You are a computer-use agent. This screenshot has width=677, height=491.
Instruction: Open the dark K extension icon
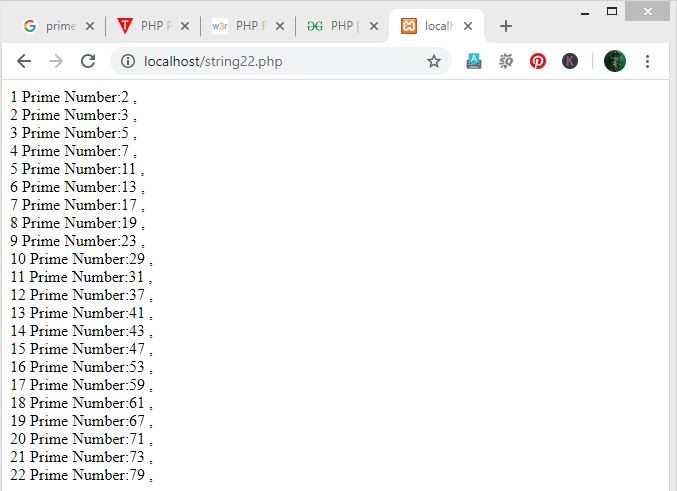click(569, 61)
